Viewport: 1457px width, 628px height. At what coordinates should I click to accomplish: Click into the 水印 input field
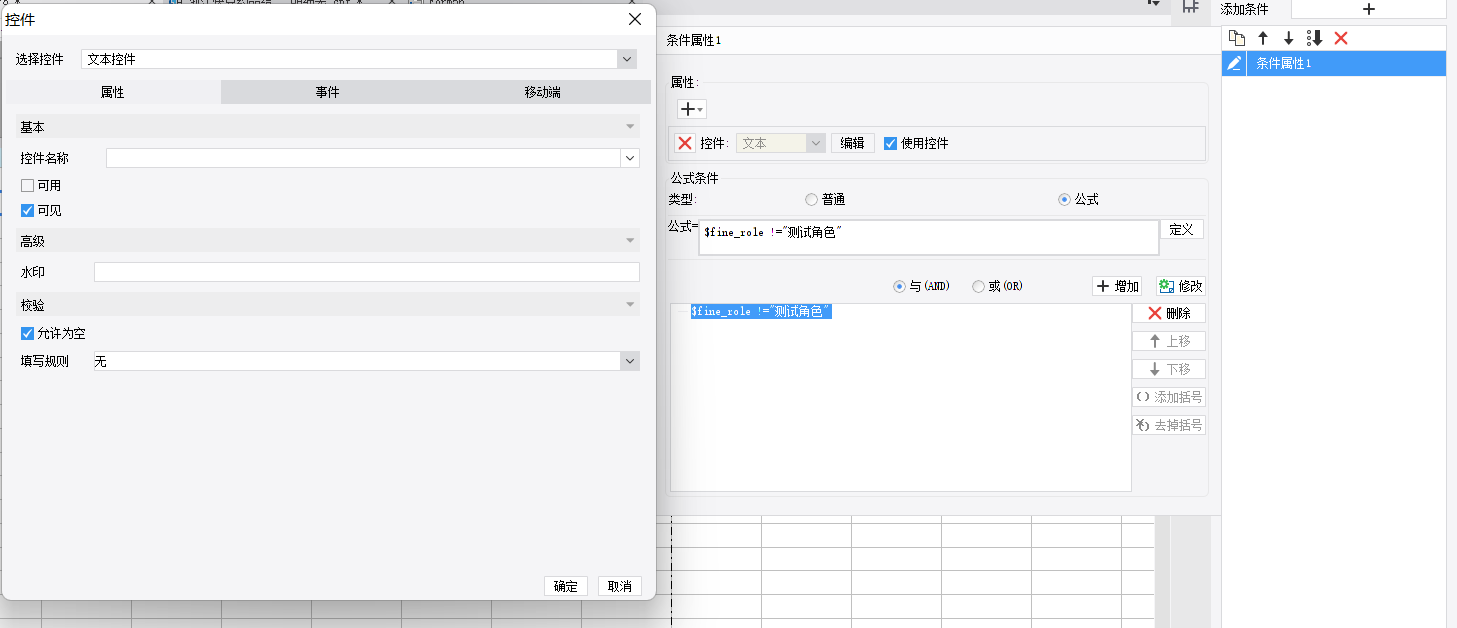point(366,272)
